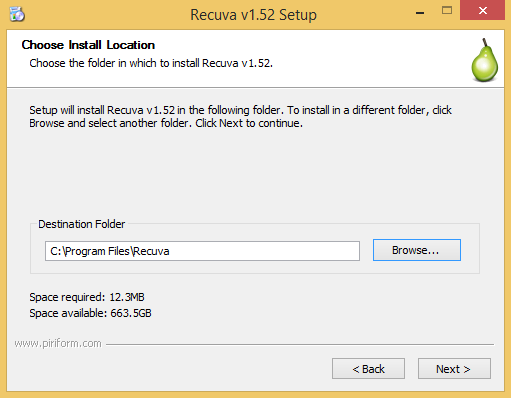Select the Space available: 663.5GB label
This screenshot has width=511, height=398.
point(90,313)
